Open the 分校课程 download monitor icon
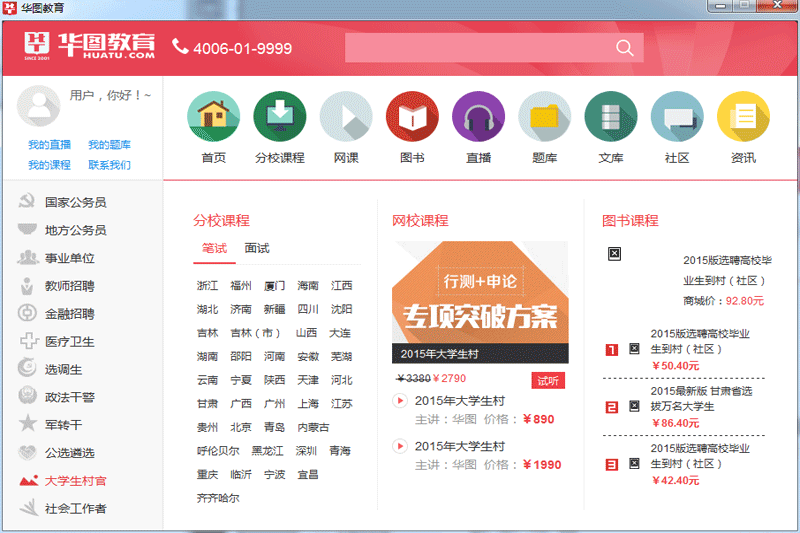800x533 pixels. (x=280, y=116)
